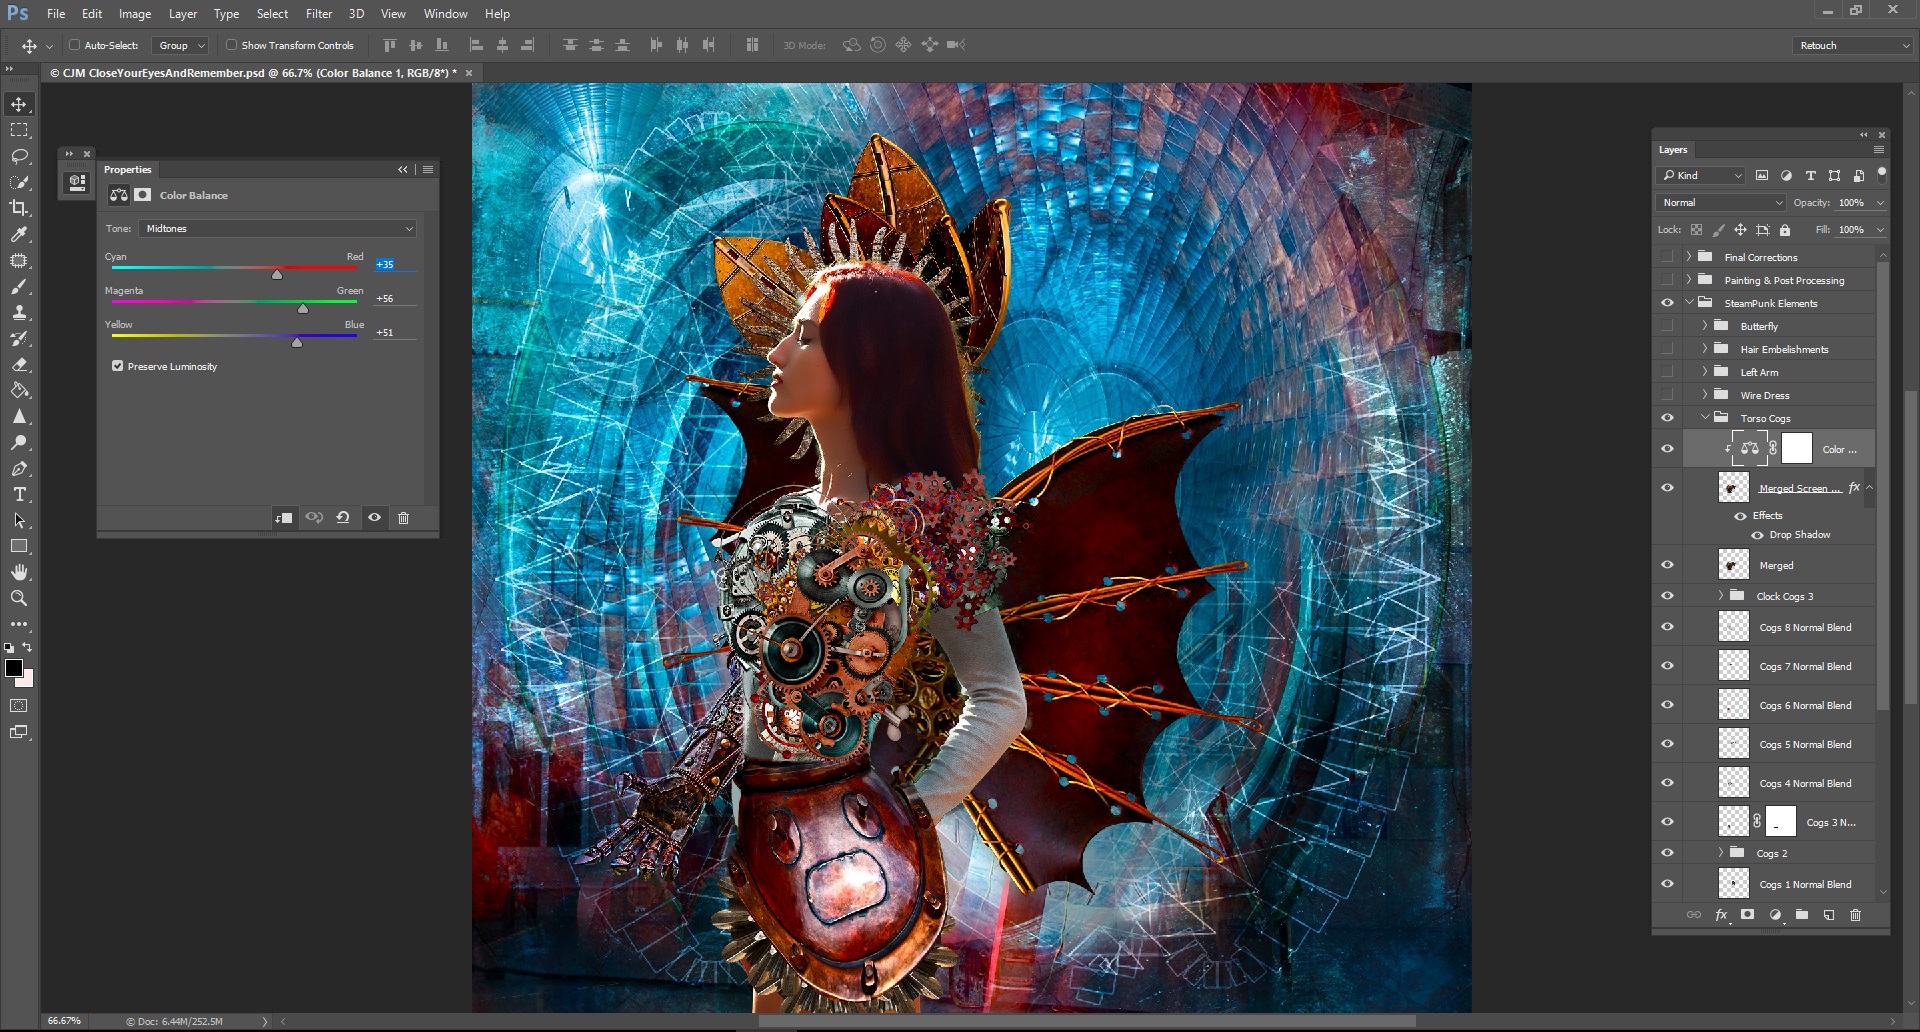Image resolution: width=1920 pixels, height=1032 pixels.
Task: Activate the Hand tool
Action: click(x=19, y=572)
